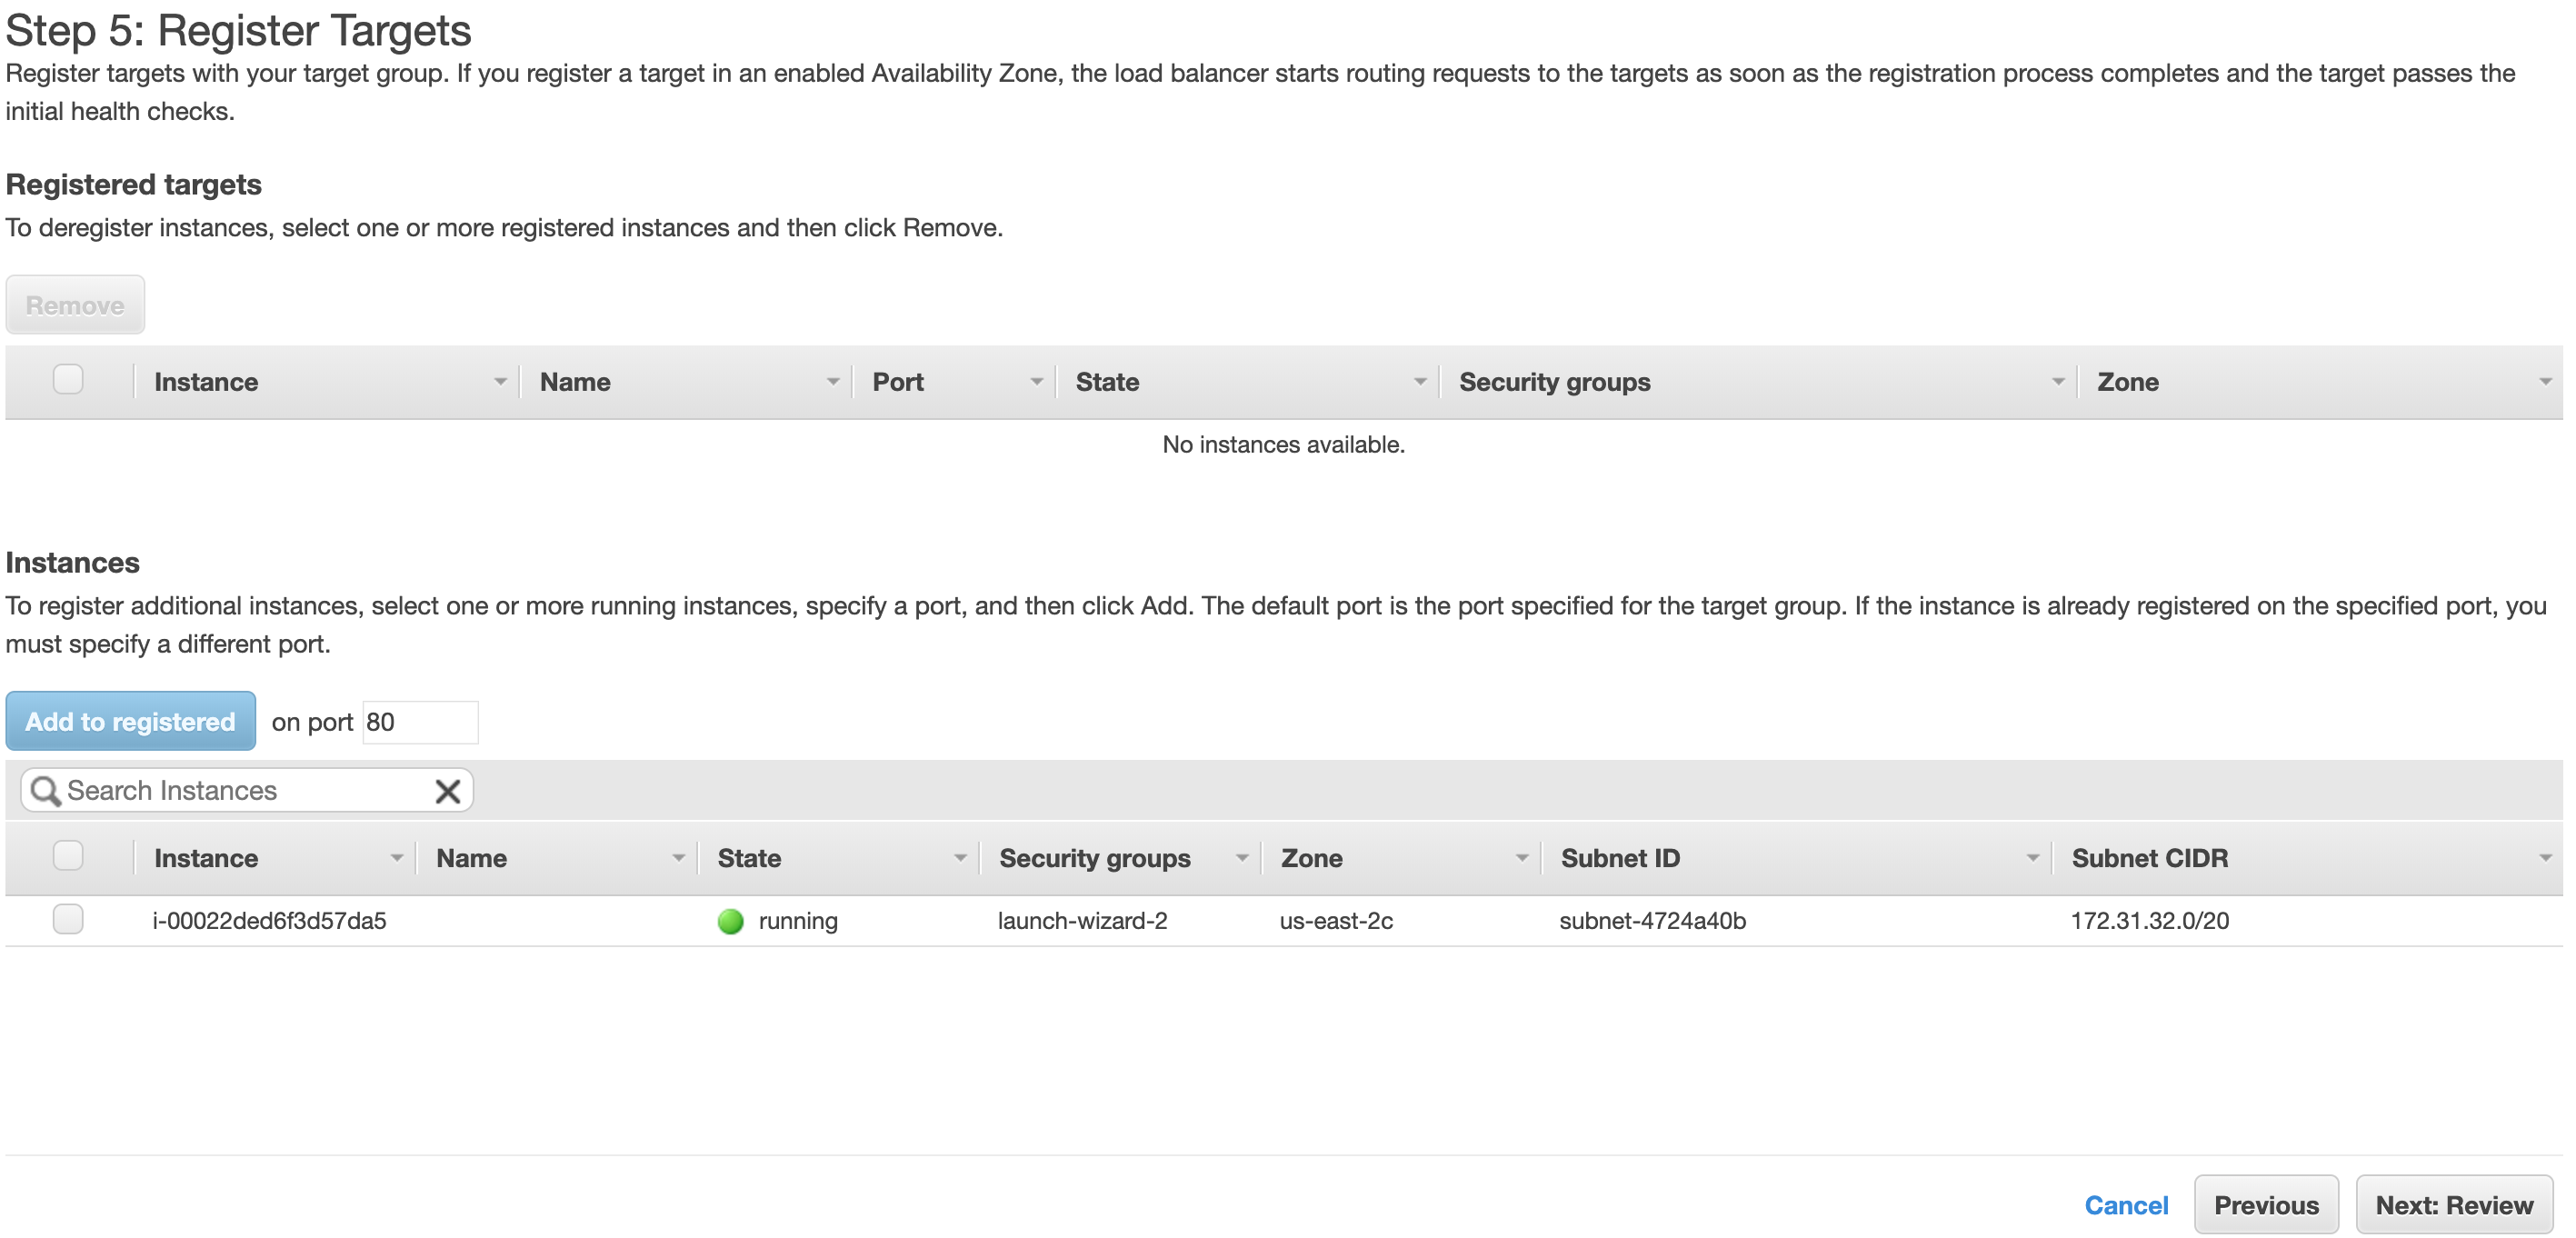2576x1238 pixels.
Task: Open Subnet ID column dropdown arrow
Action: coord(2032,858)
